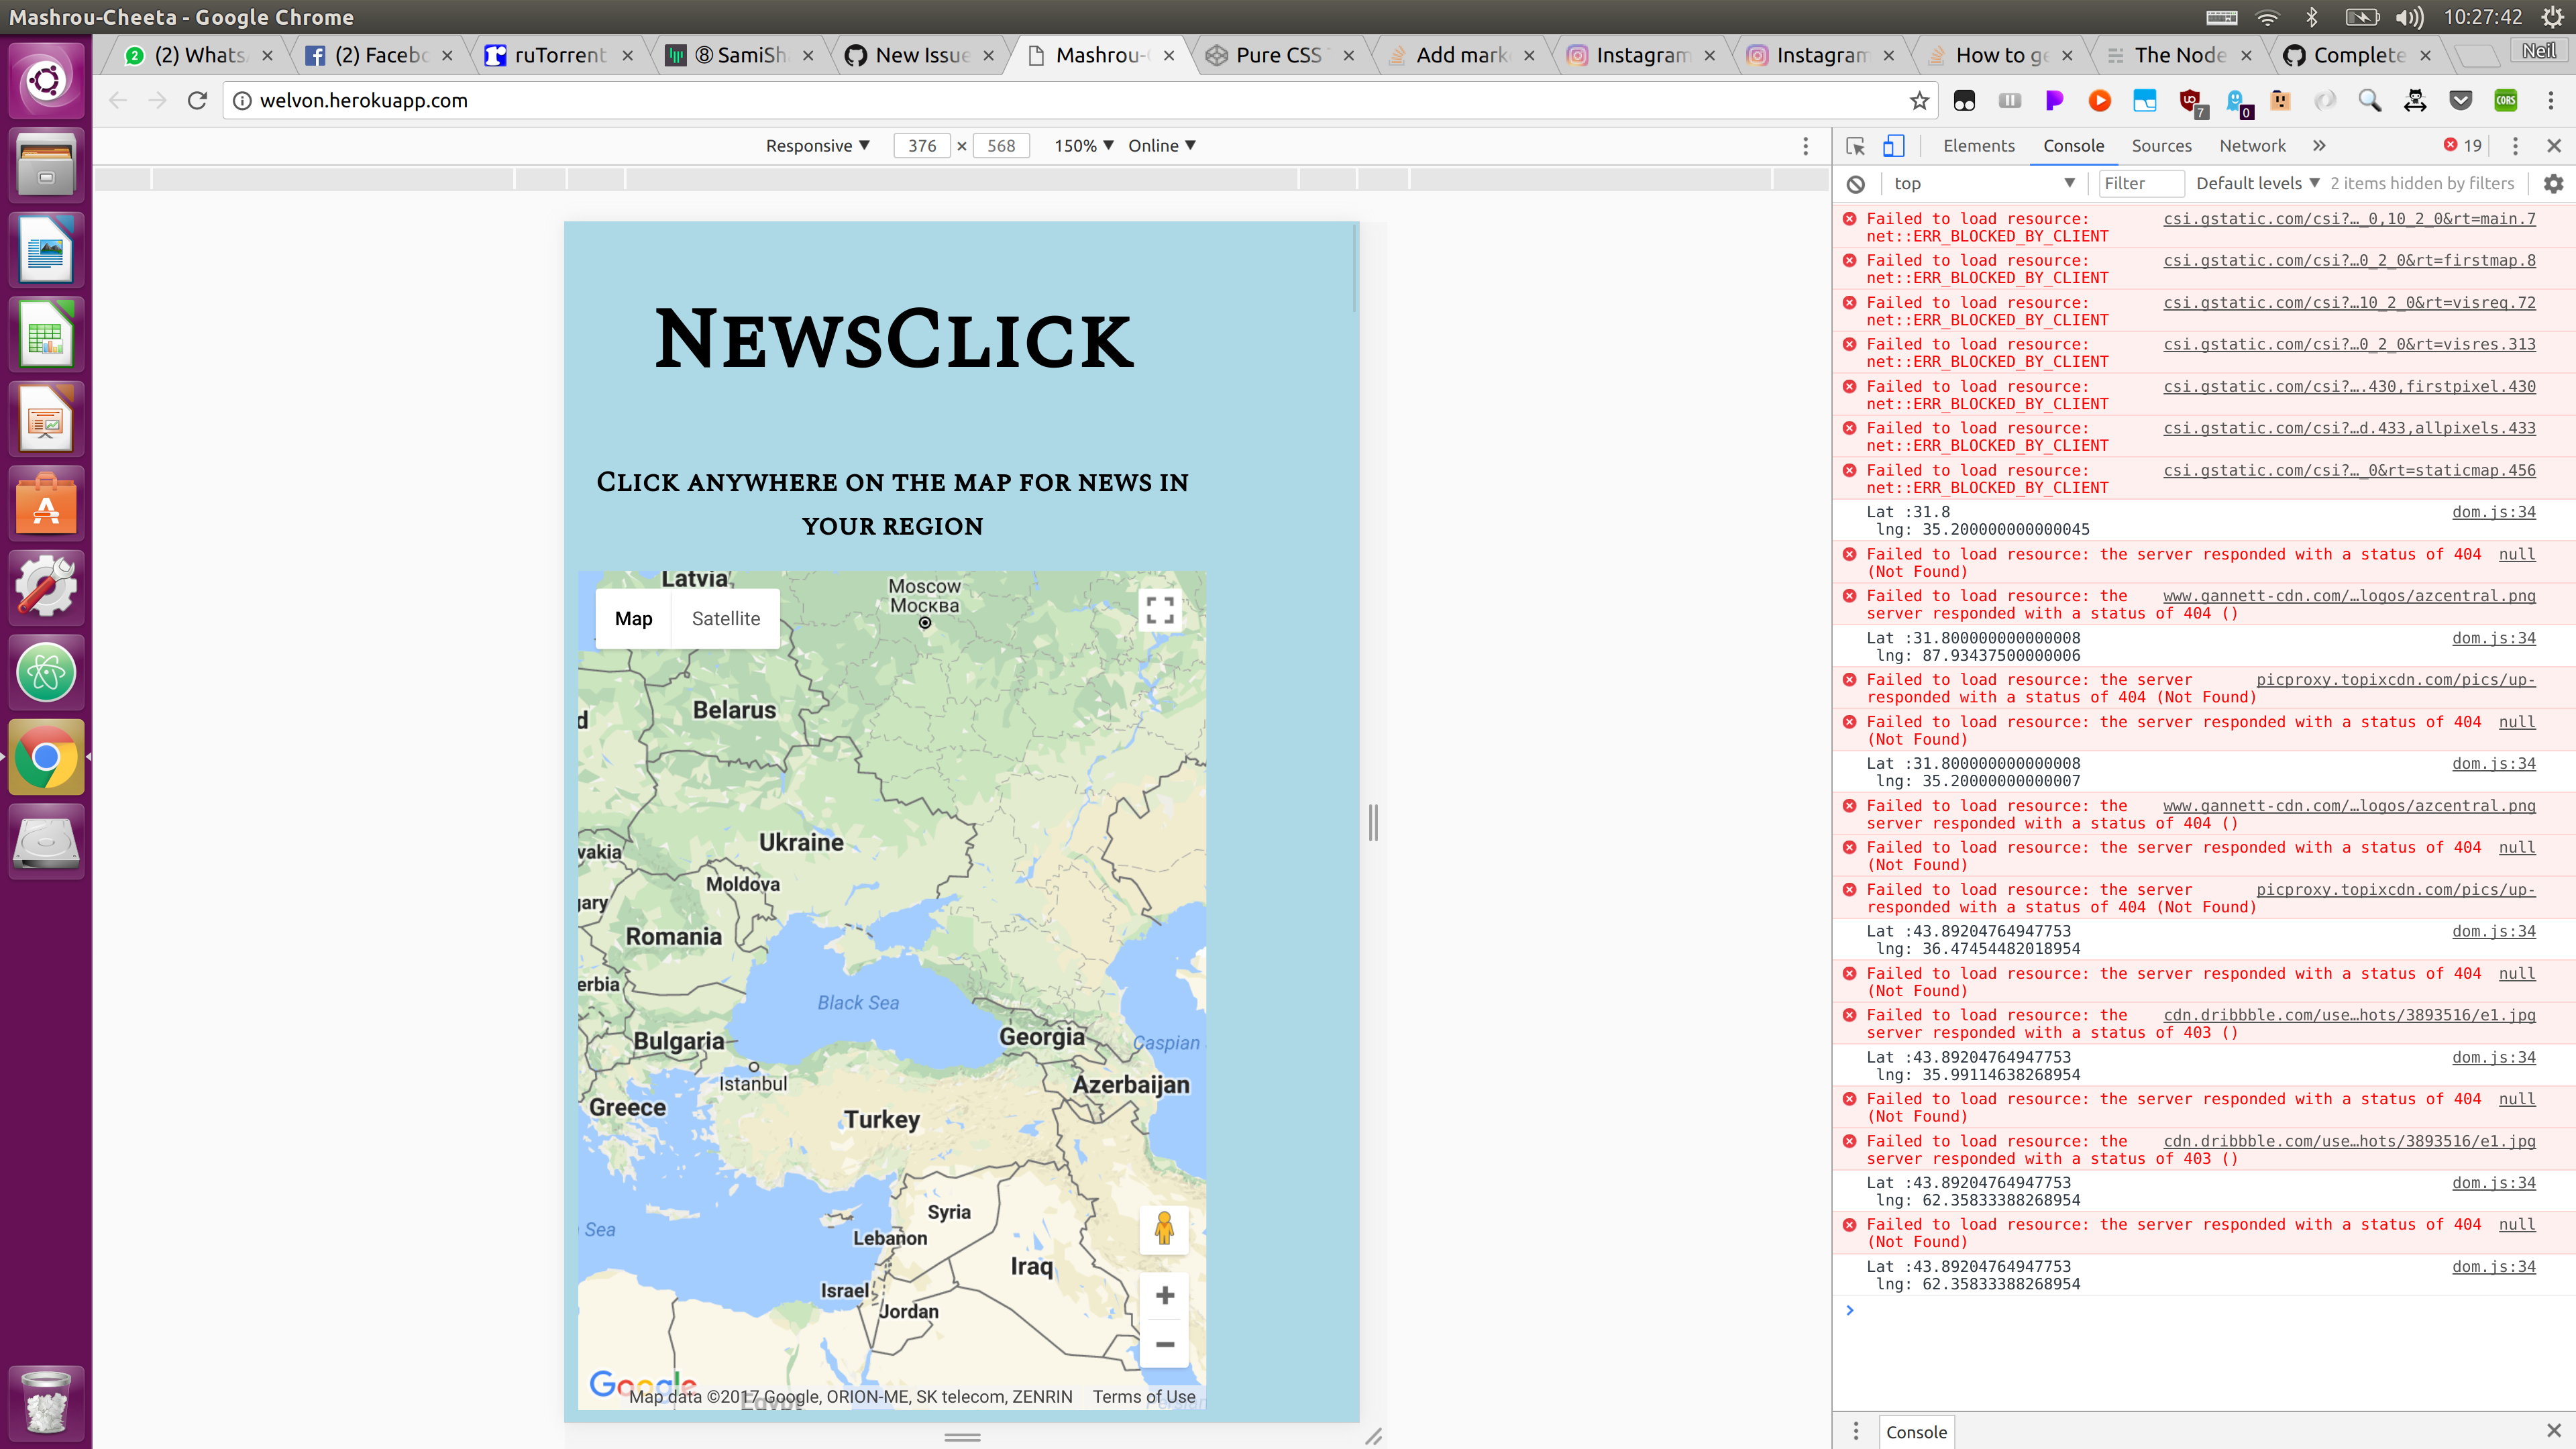Zoom in on the map
The height and width of the screenshot is (1449, 2576).
pos(1164,1296)
